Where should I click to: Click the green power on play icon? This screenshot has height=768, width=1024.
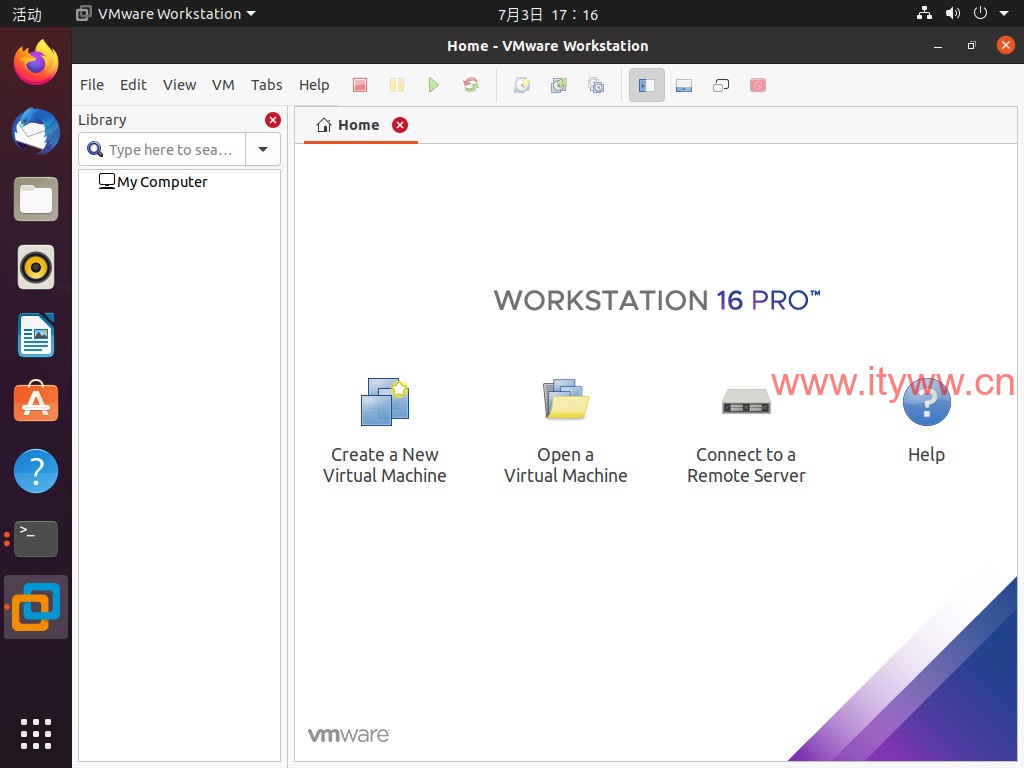tap(433, 85)
